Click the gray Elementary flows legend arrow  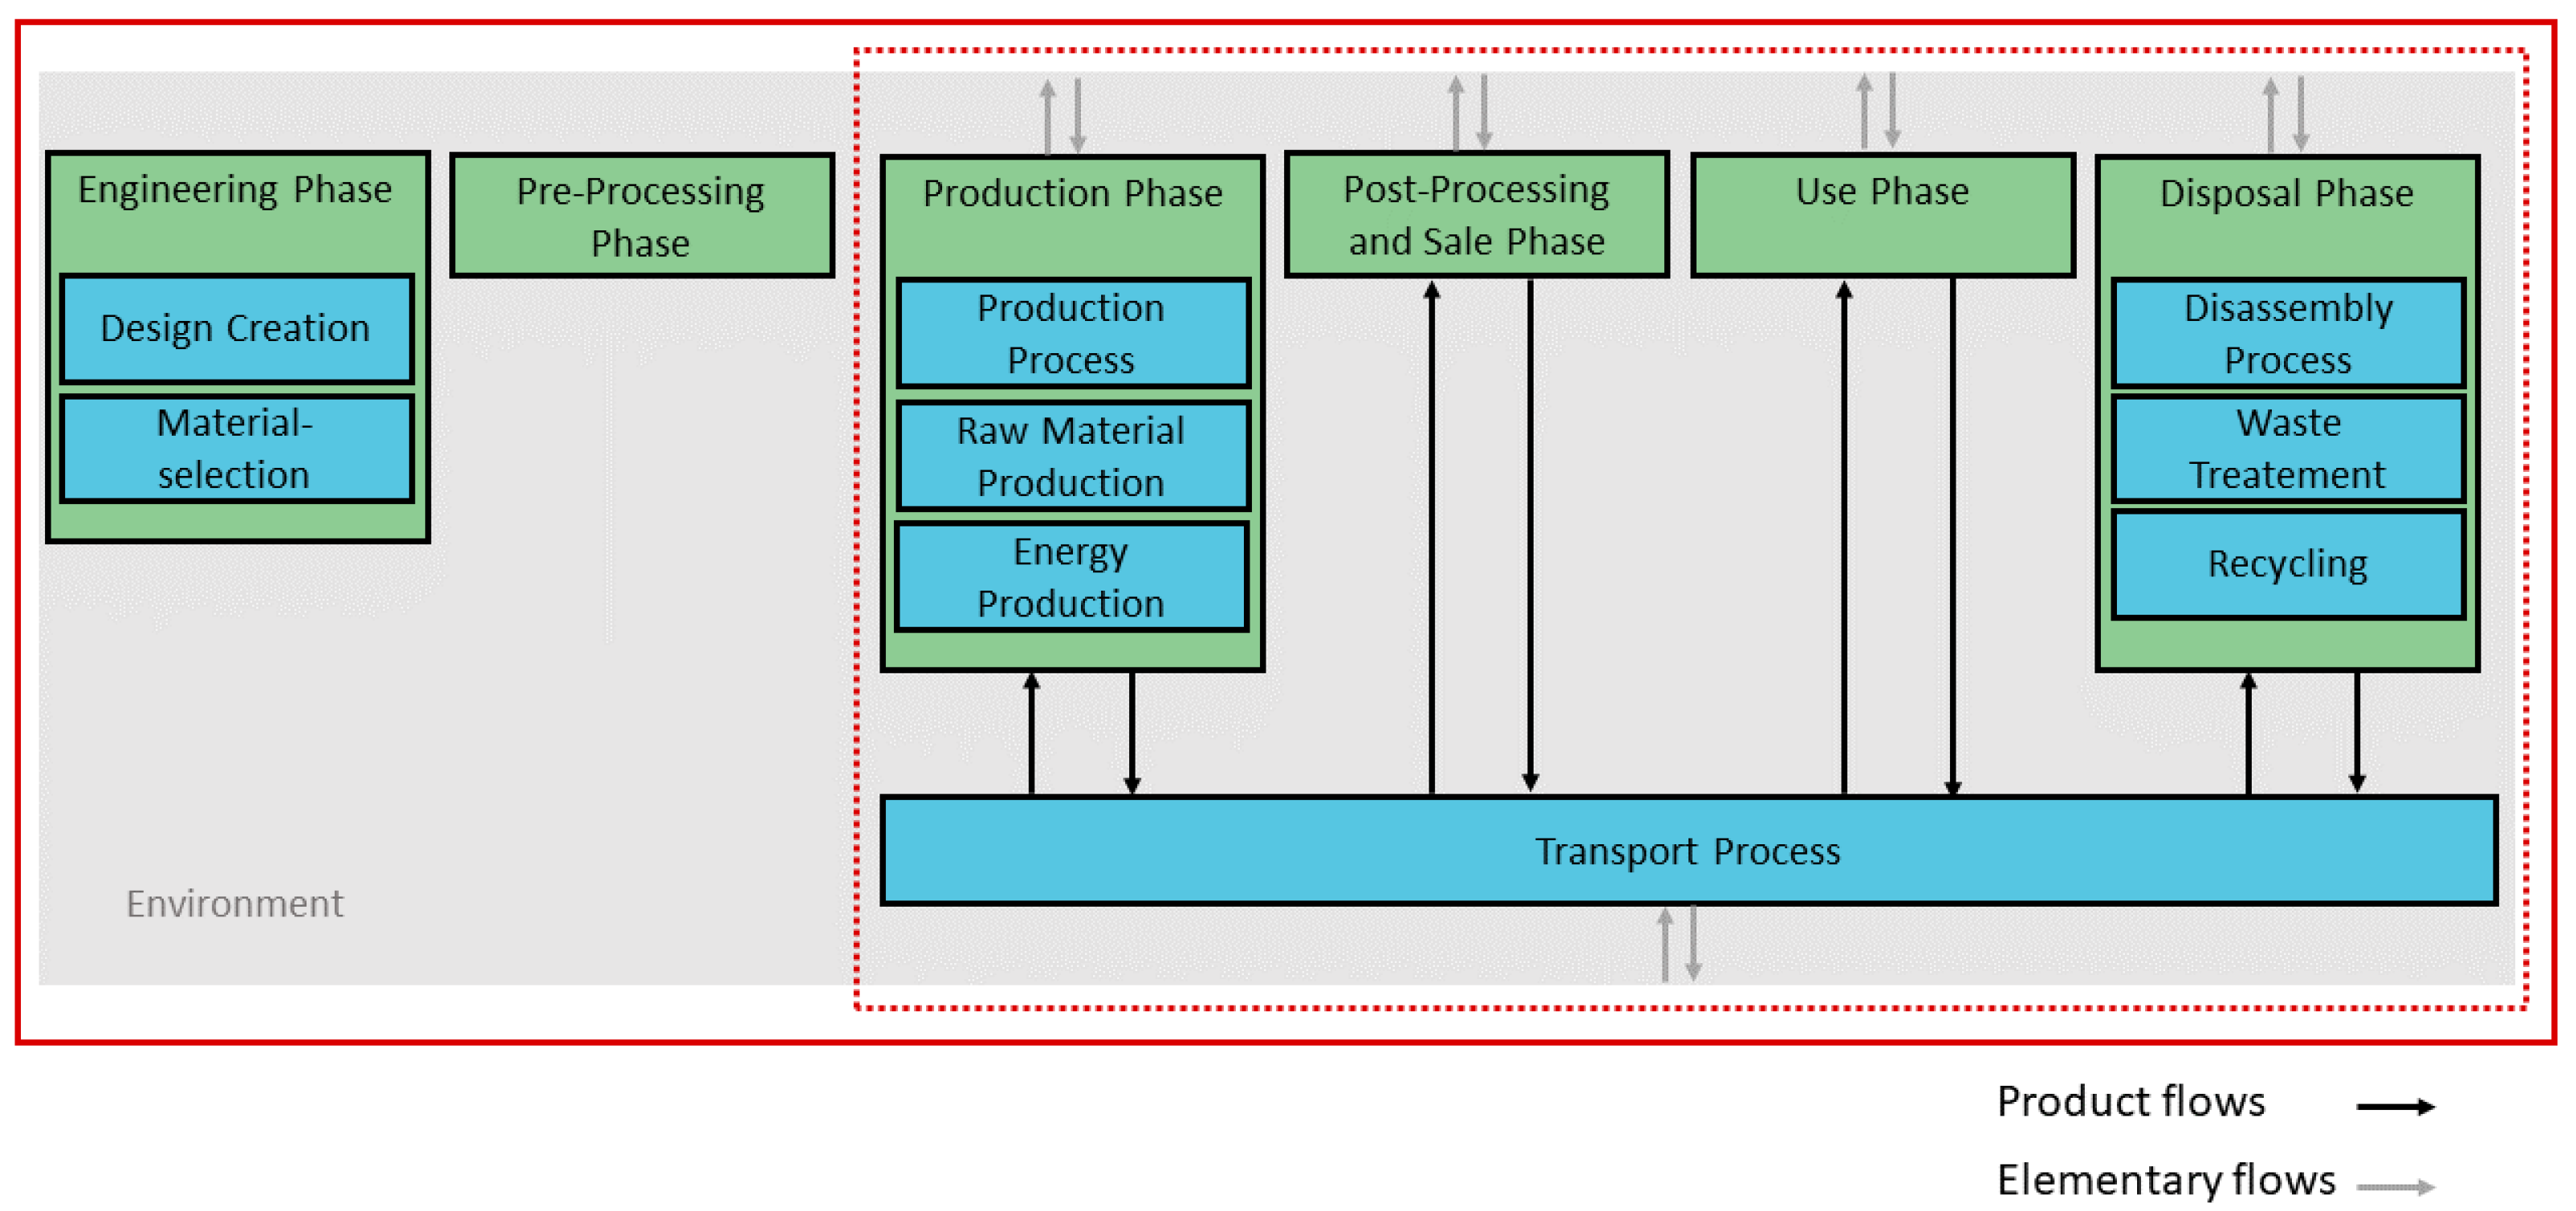click(x=2395, y=1187)
